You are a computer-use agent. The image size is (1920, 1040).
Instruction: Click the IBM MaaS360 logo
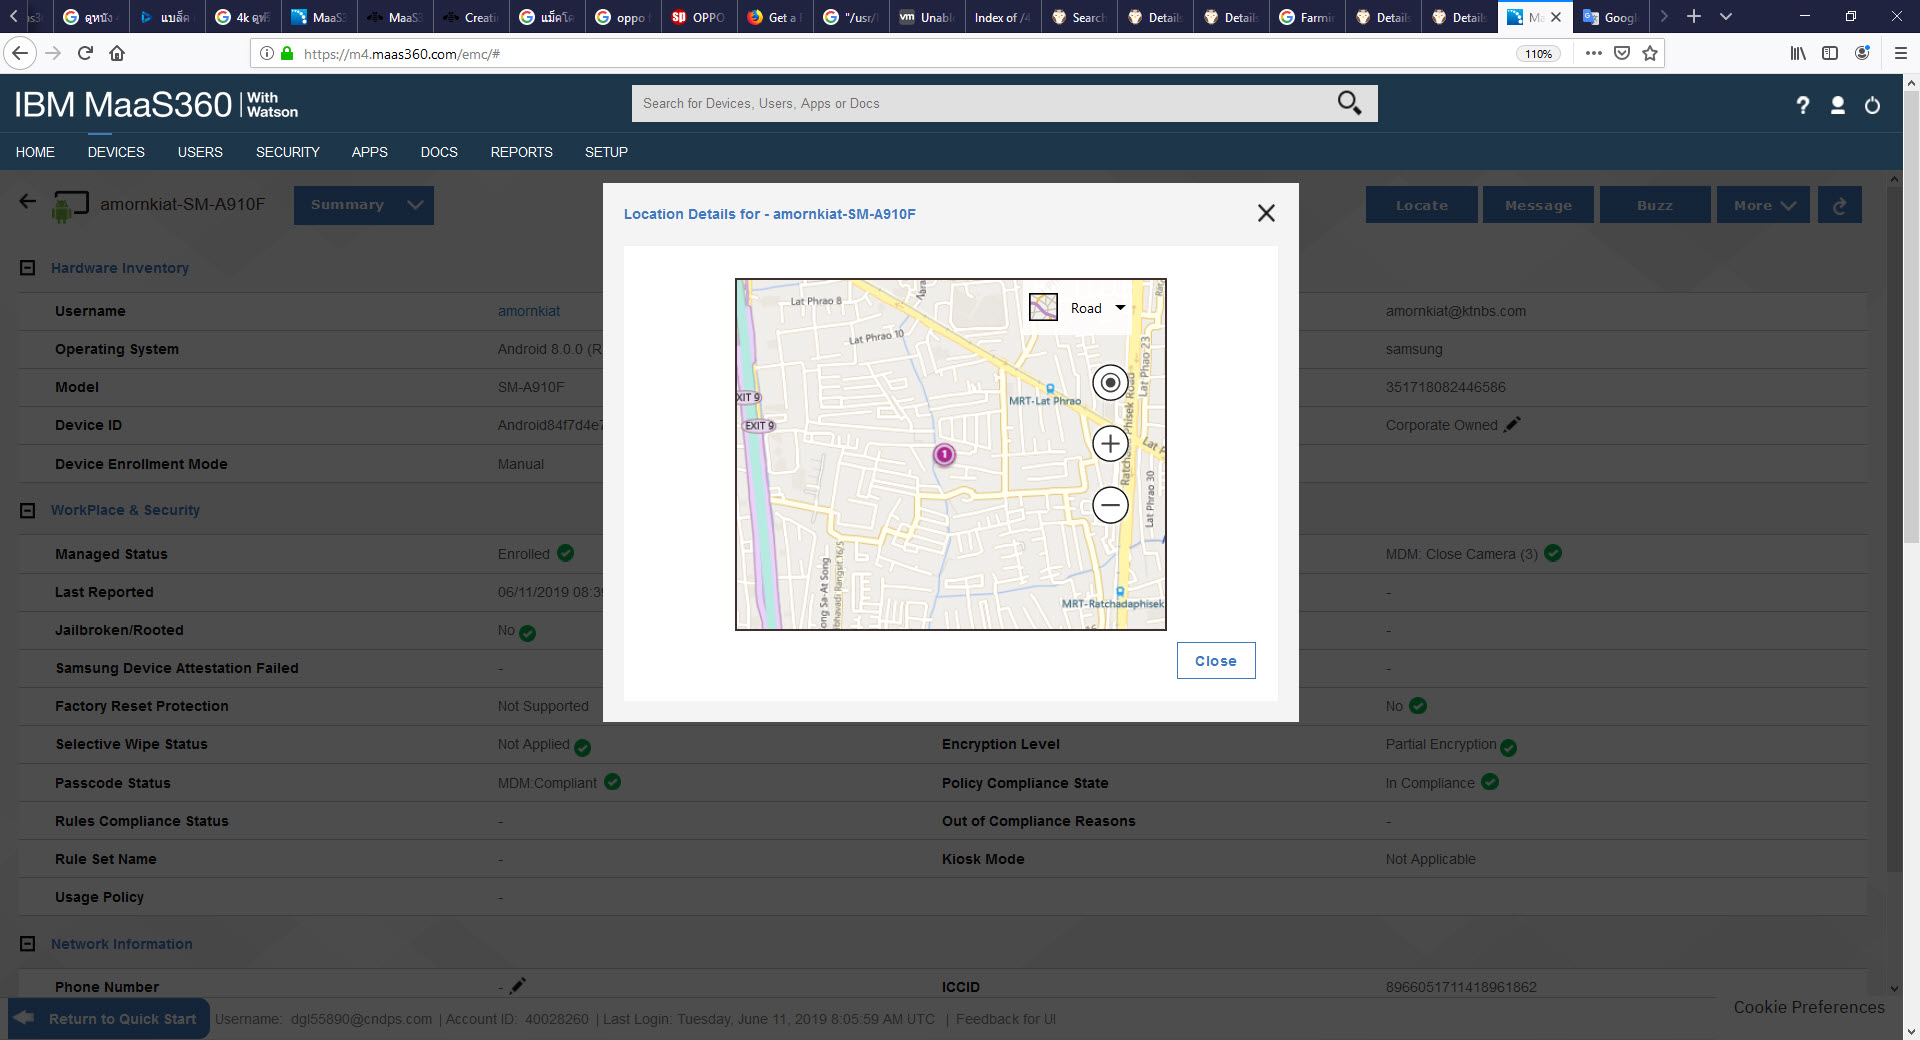coord(156,105)
